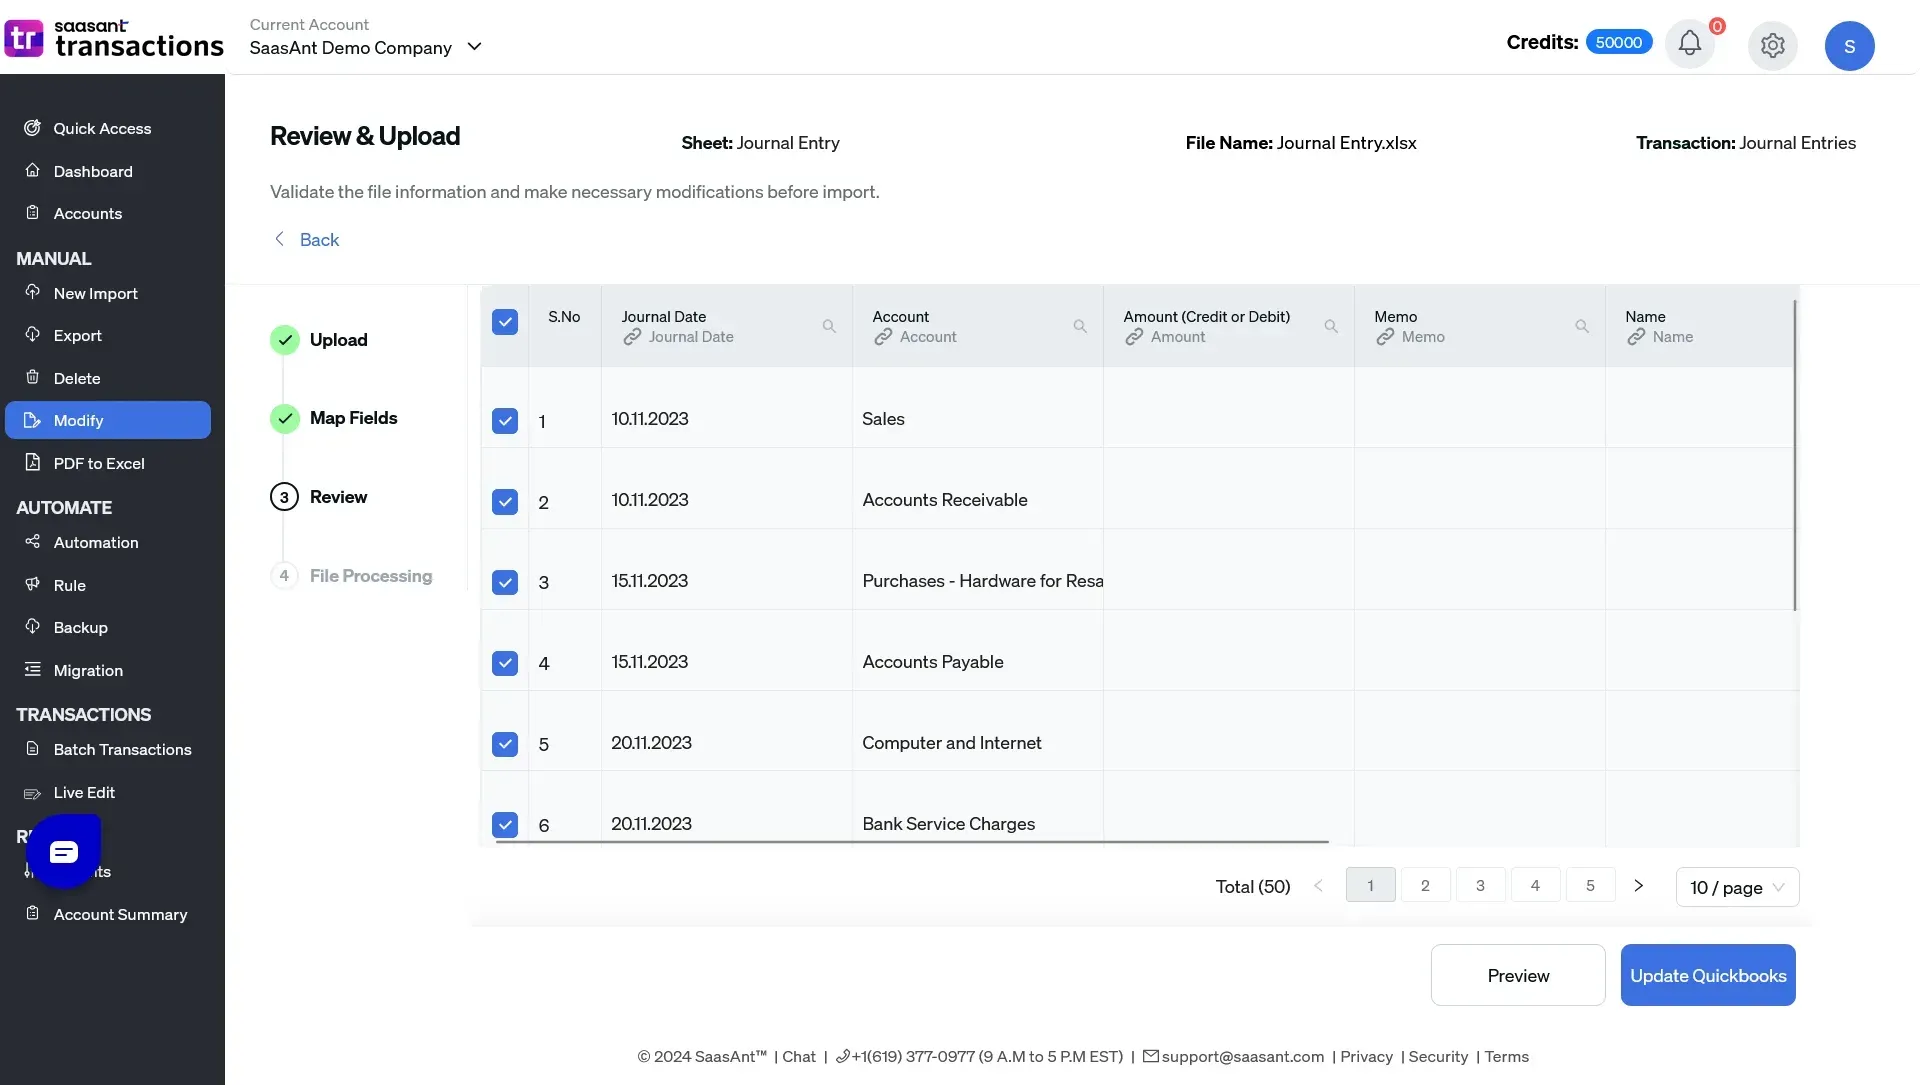Search the Amount column
This screenshot has height=1085, width=1920.
point(1331,326)
